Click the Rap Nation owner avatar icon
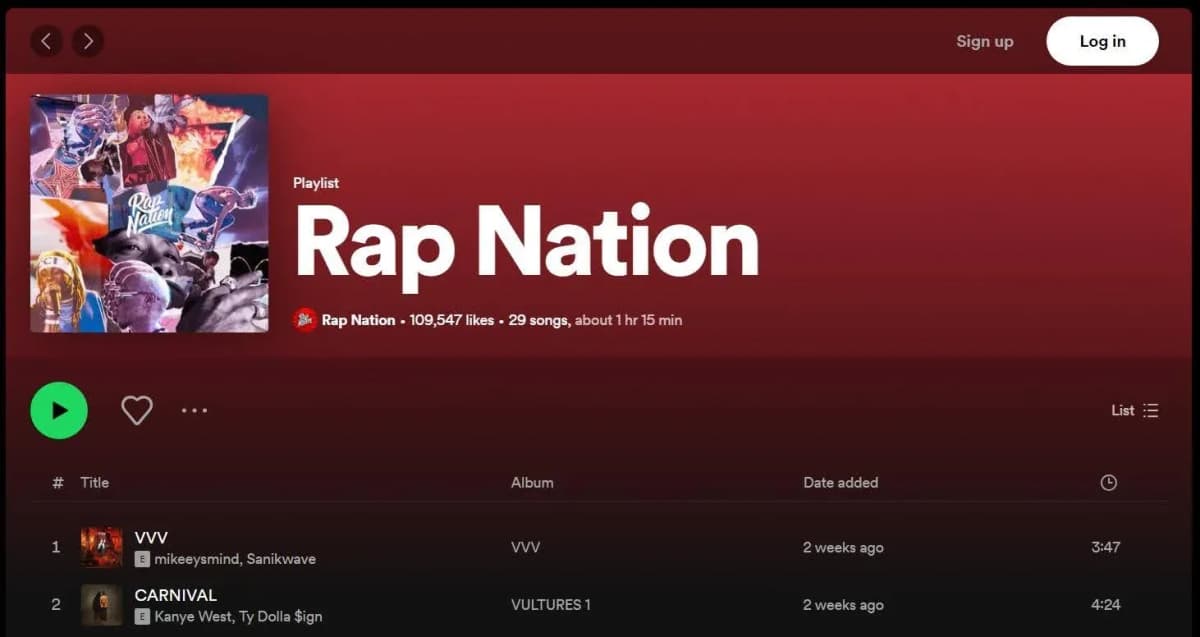 point(305,320)
